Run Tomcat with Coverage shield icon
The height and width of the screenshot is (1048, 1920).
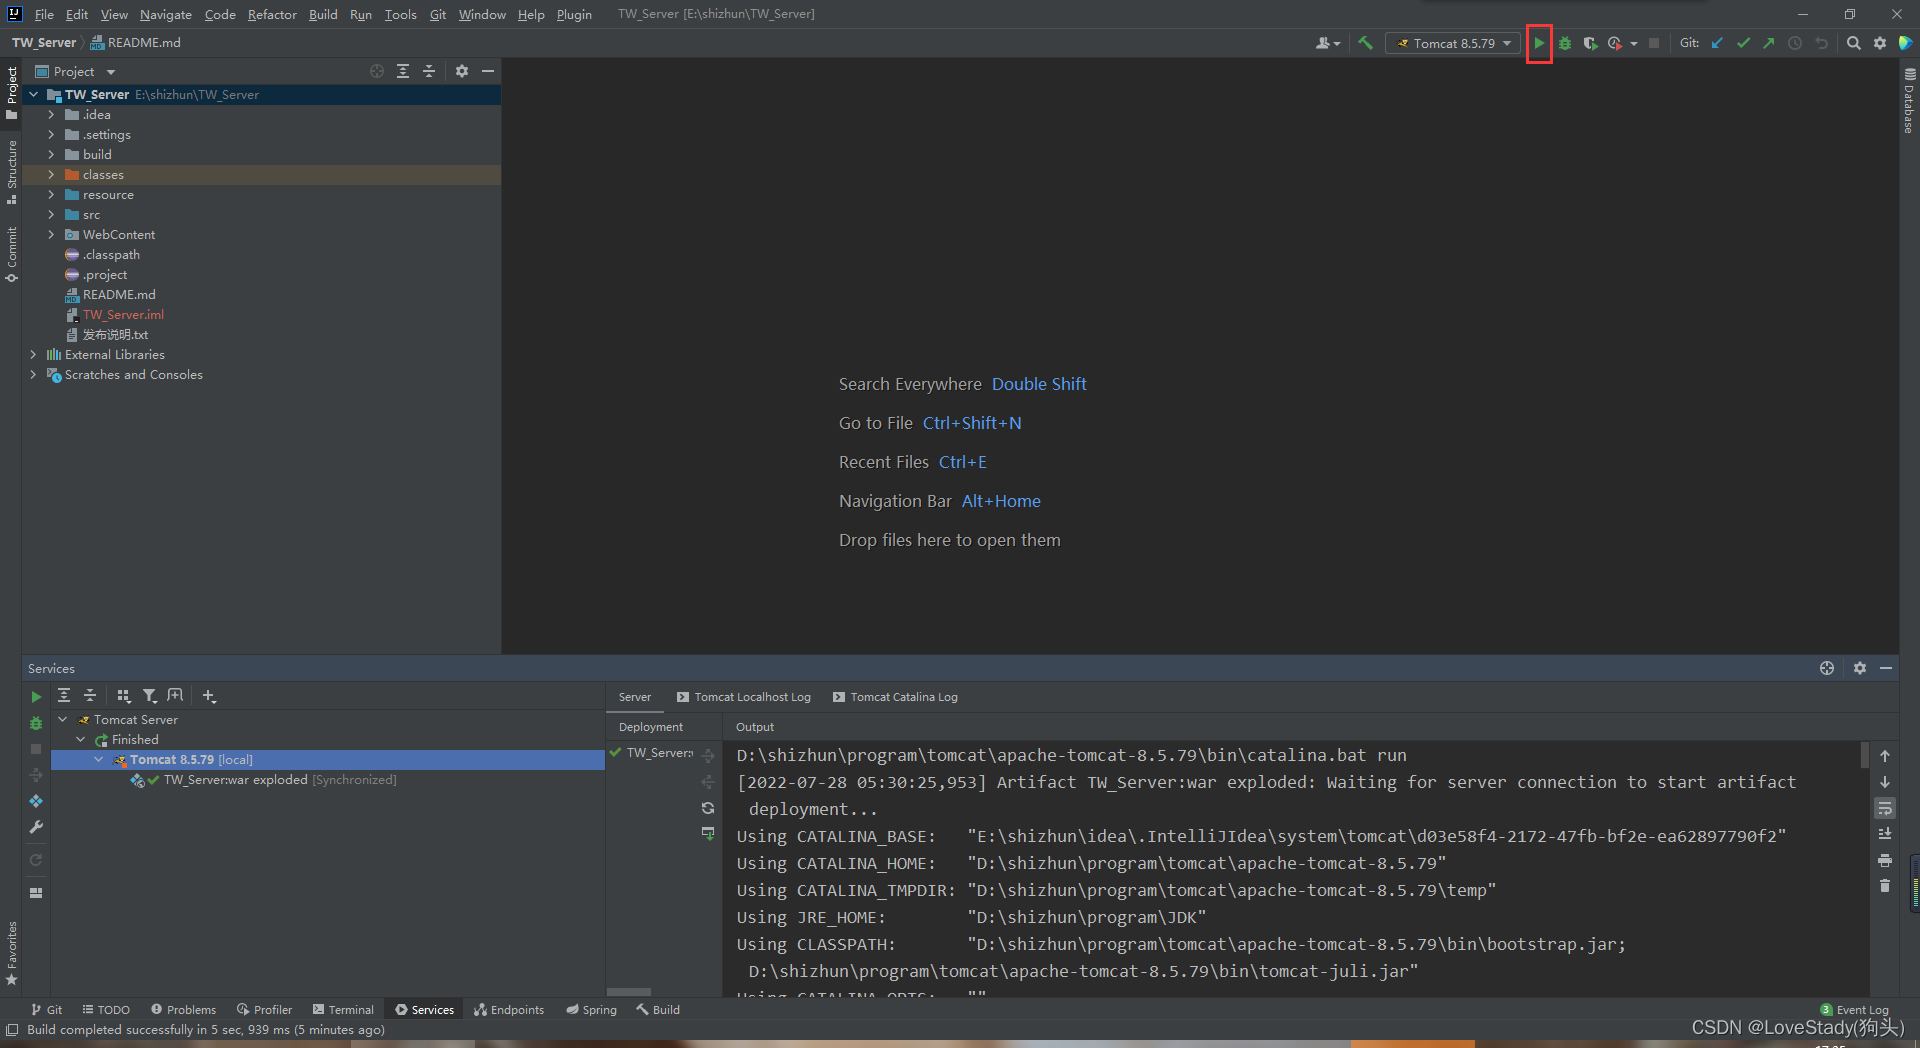pos(1590,43)
